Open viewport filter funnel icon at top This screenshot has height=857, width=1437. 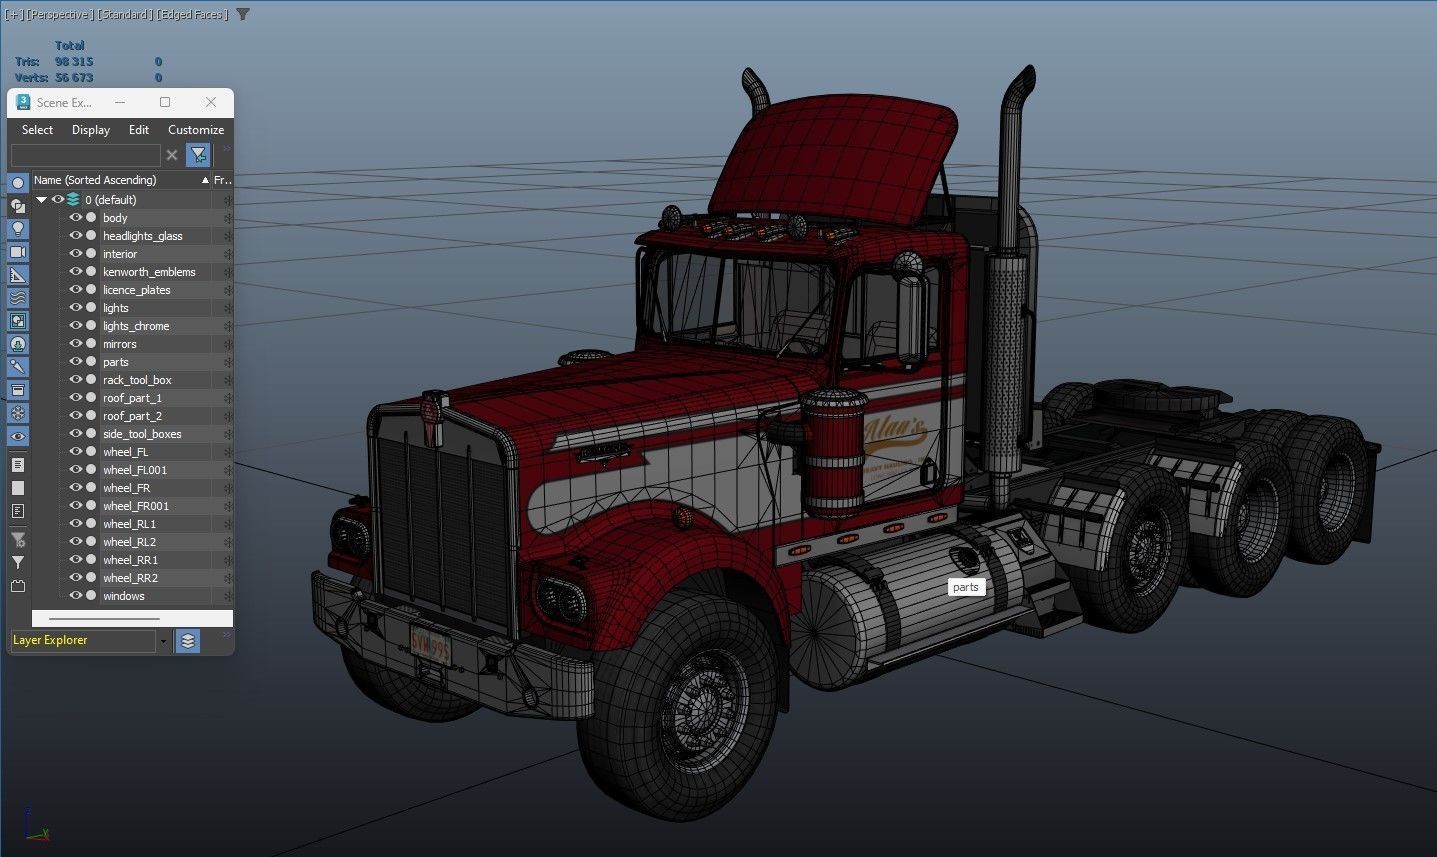tap(243, 14)
